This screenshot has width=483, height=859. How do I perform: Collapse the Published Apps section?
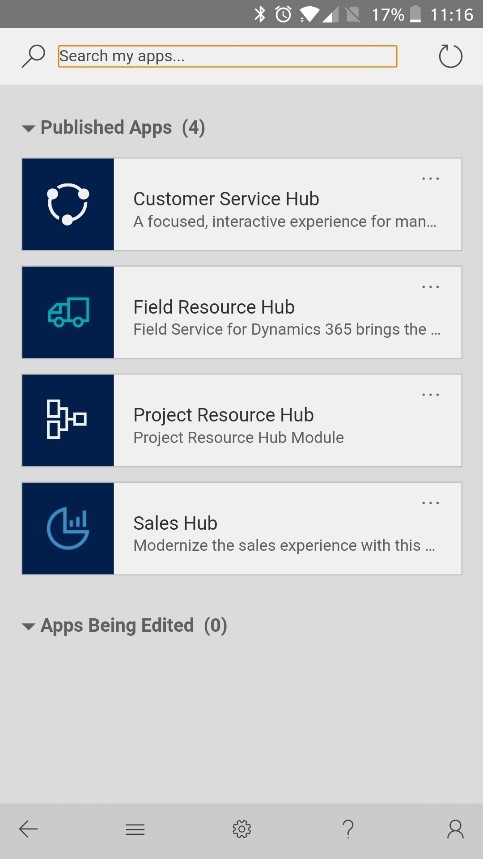point(28,128)
